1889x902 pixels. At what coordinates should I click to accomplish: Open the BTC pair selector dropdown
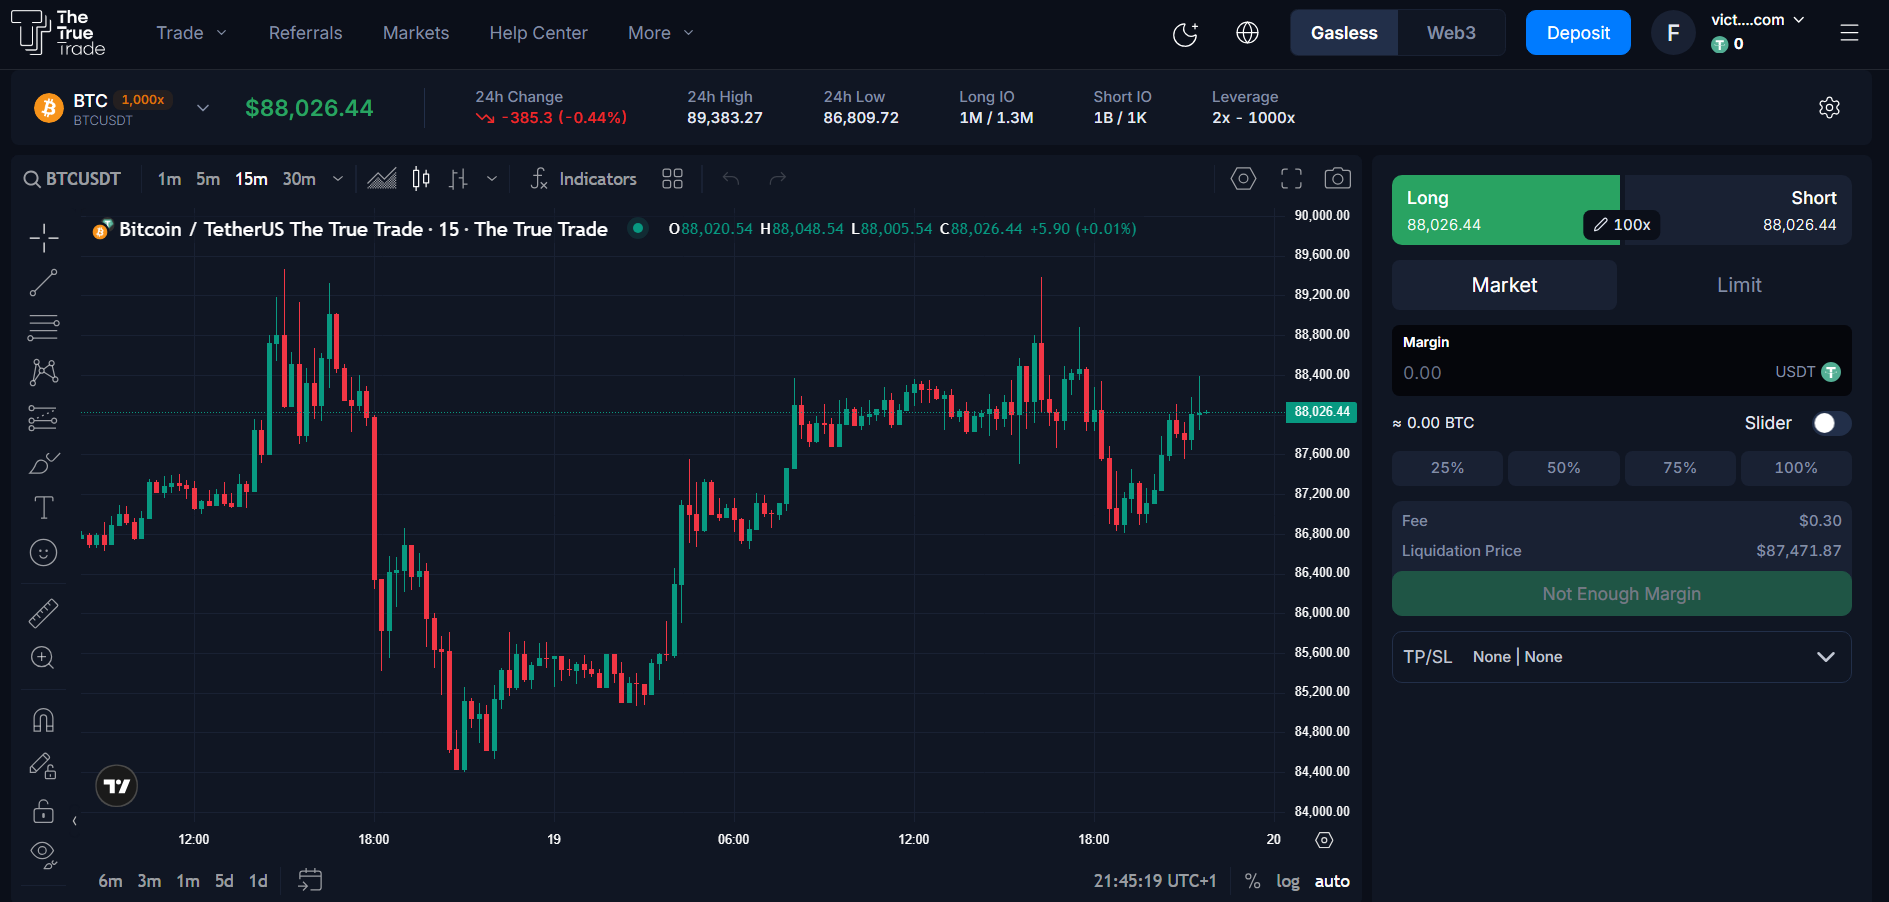pos(203,108)
